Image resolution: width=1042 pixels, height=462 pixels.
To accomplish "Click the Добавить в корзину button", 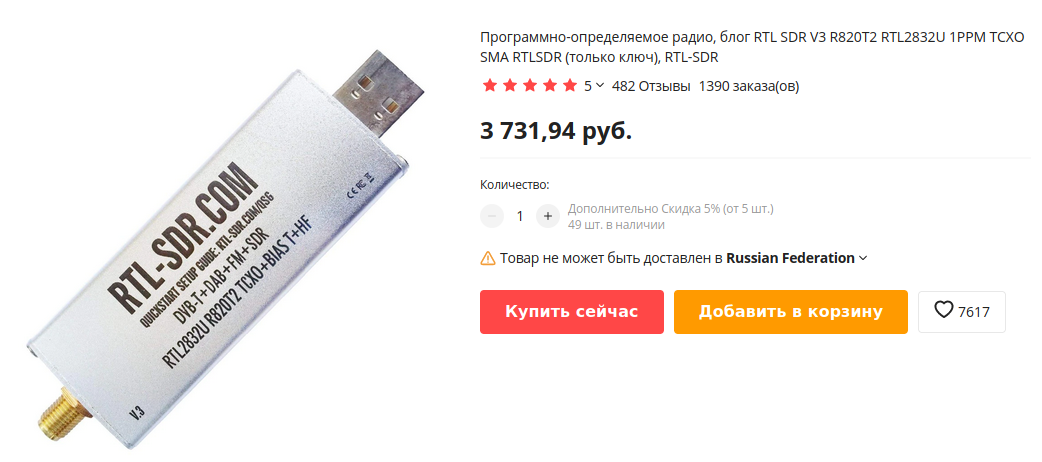I will tap(791, 312).
